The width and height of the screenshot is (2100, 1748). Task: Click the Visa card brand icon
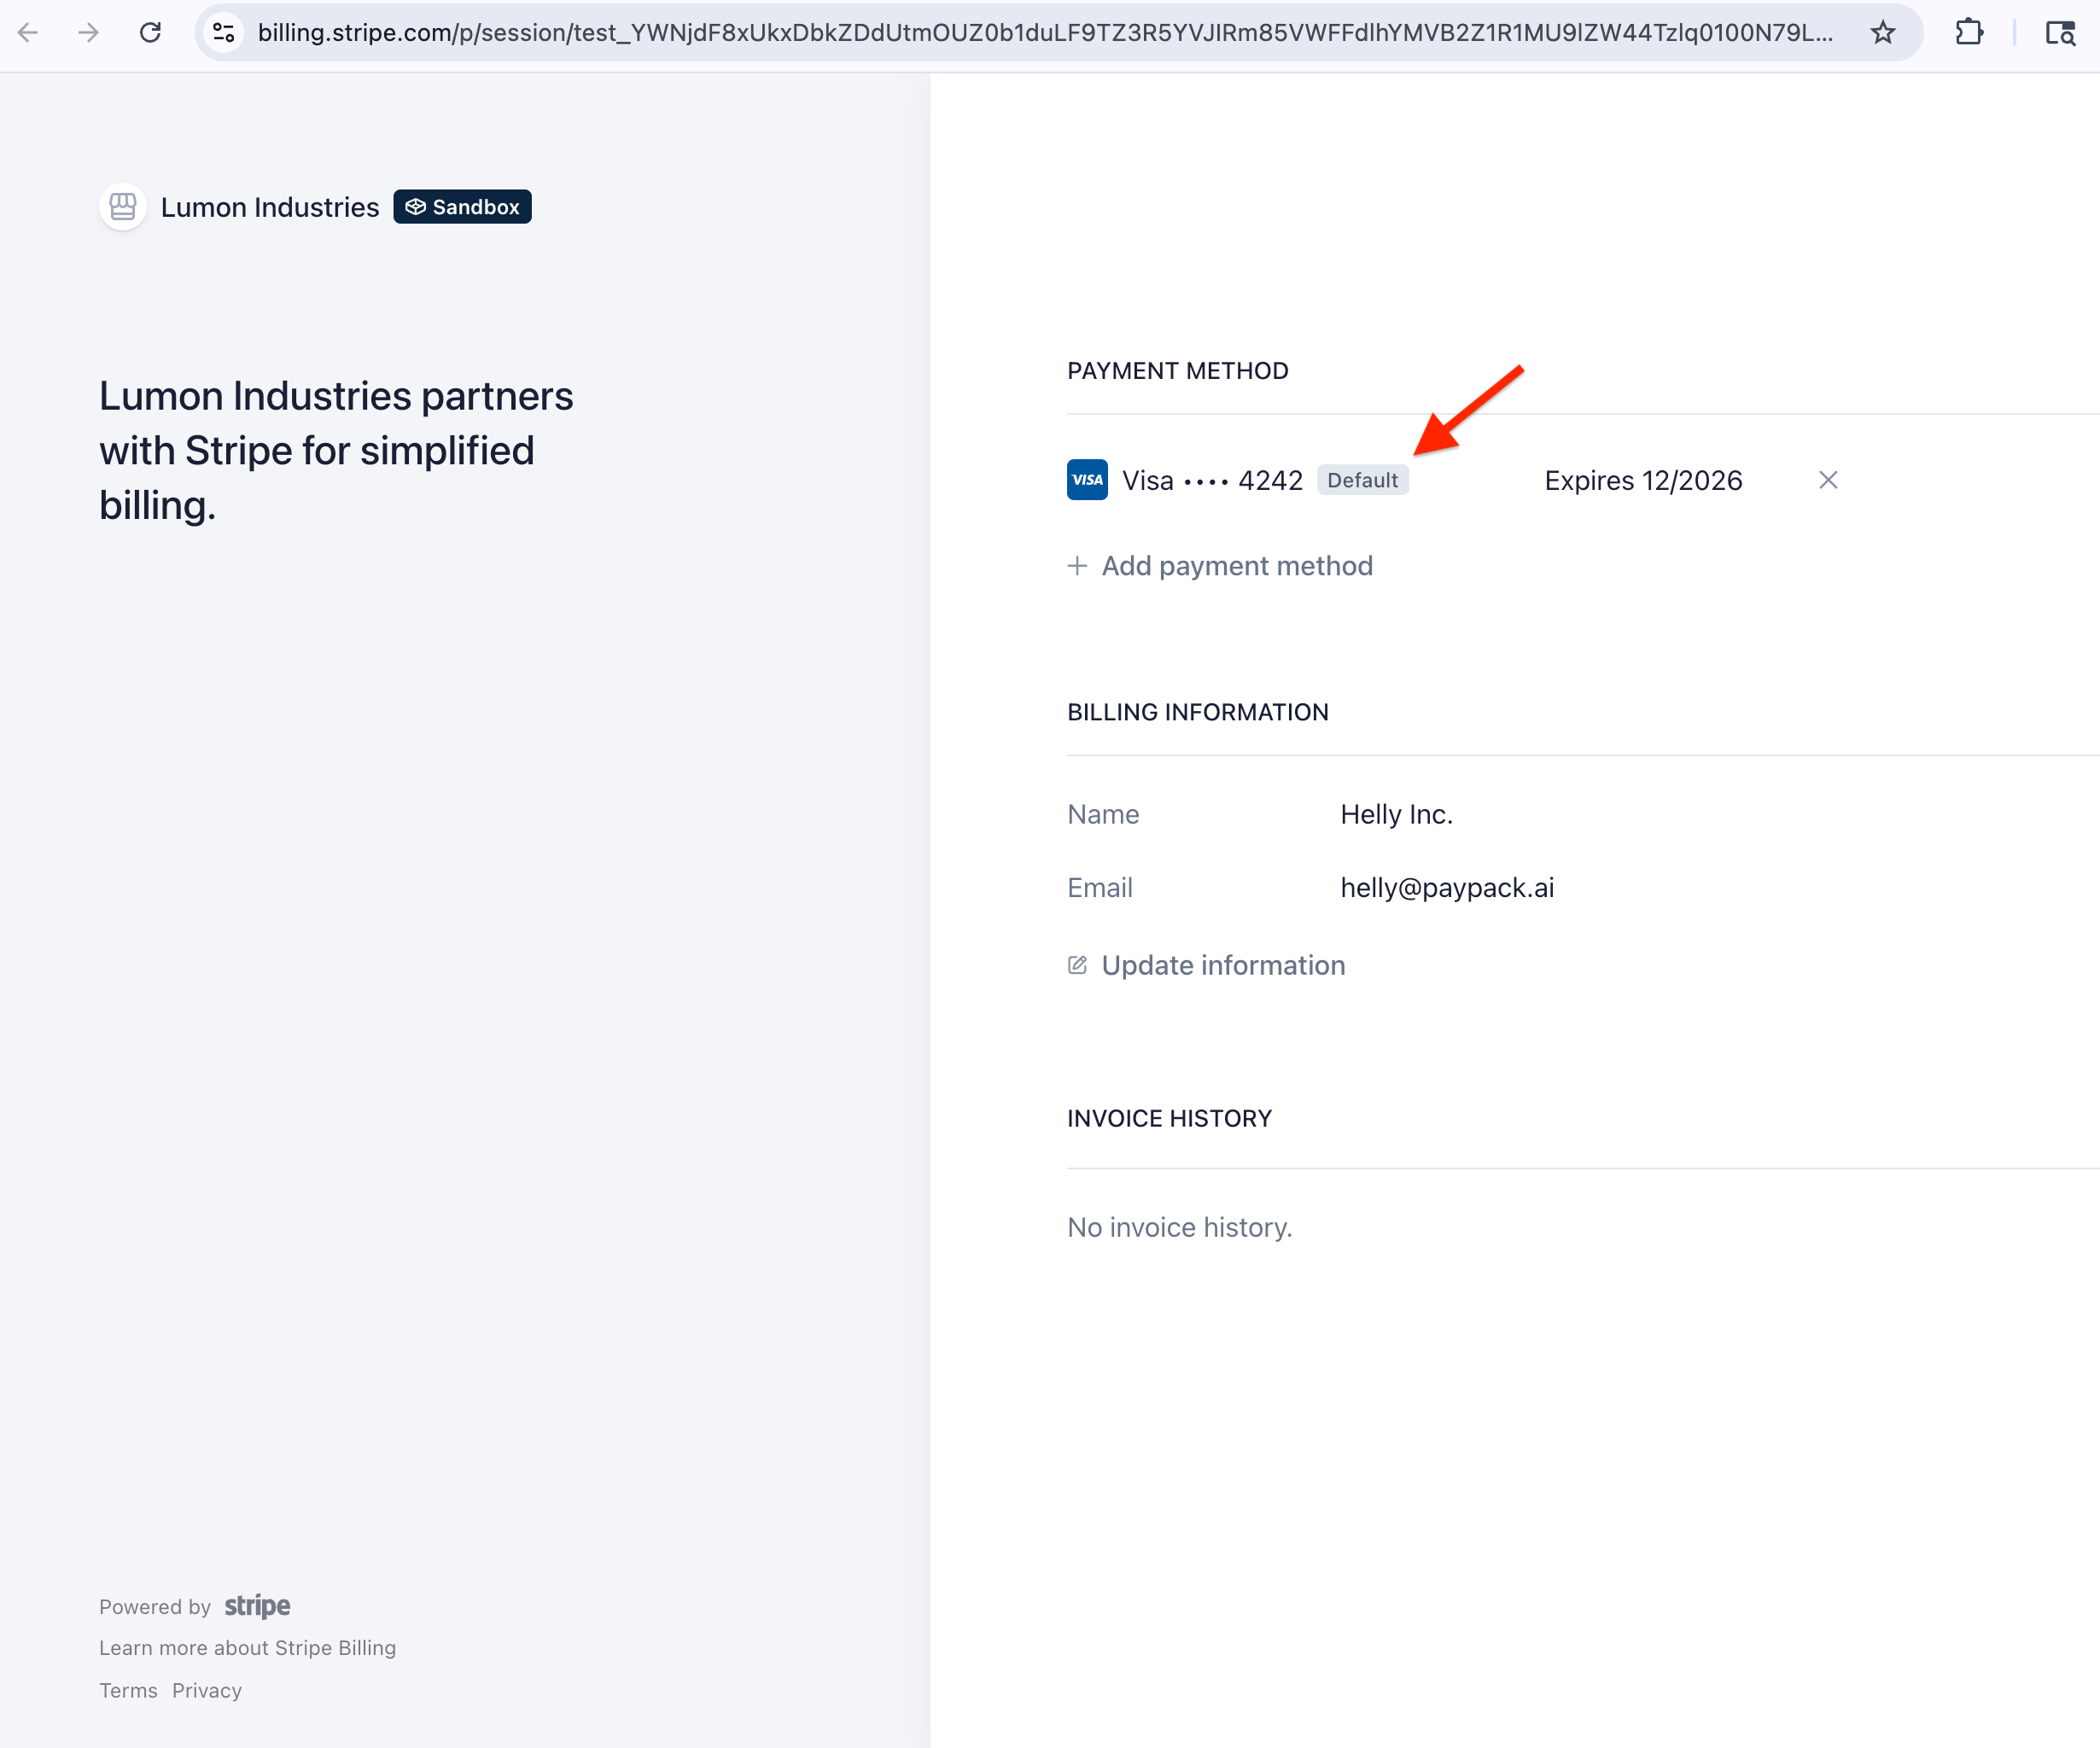pos(1086,480)
